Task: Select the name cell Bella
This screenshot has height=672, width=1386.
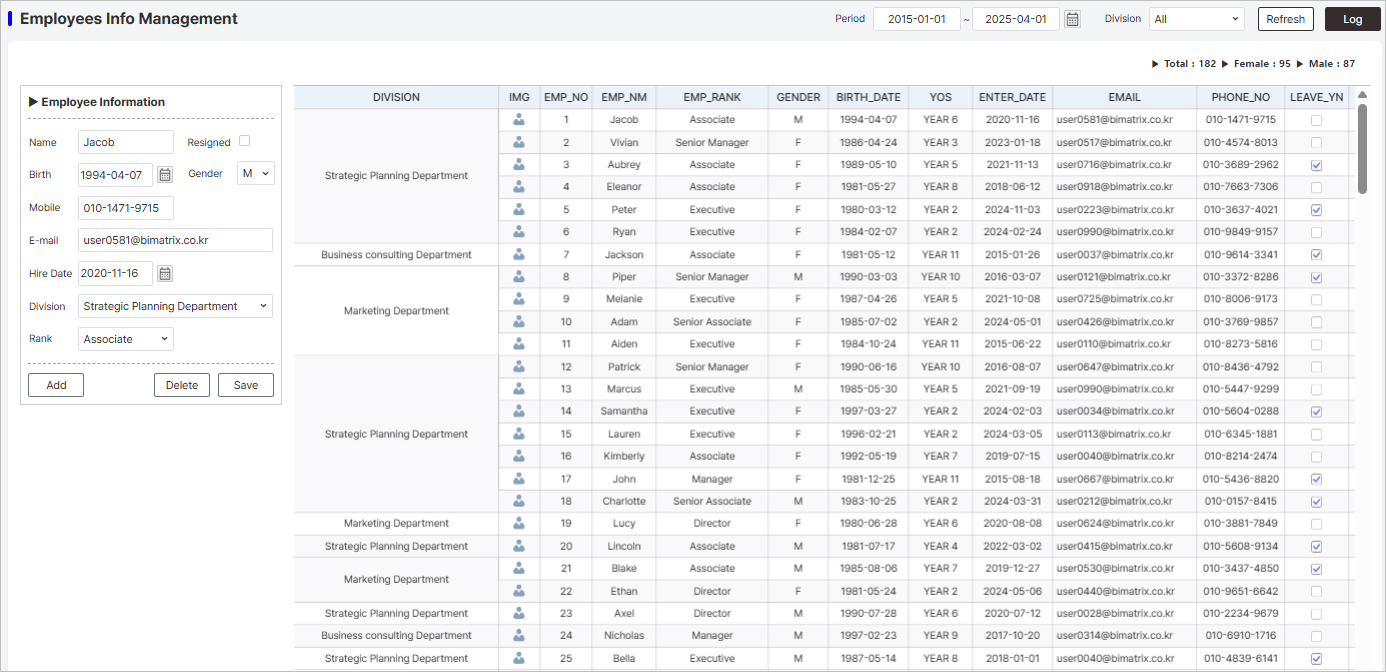Action: (624, 658)
